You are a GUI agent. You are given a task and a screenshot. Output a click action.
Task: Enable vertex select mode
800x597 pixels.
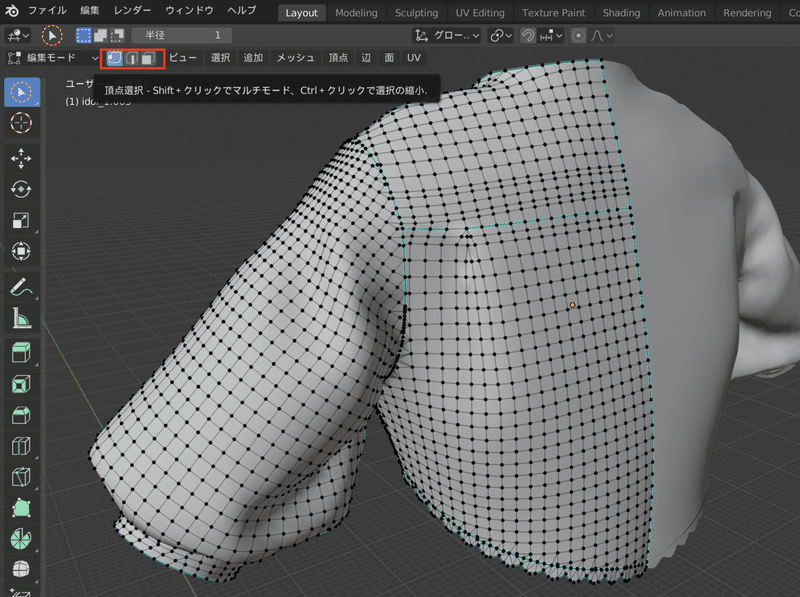tap(114, 58)
